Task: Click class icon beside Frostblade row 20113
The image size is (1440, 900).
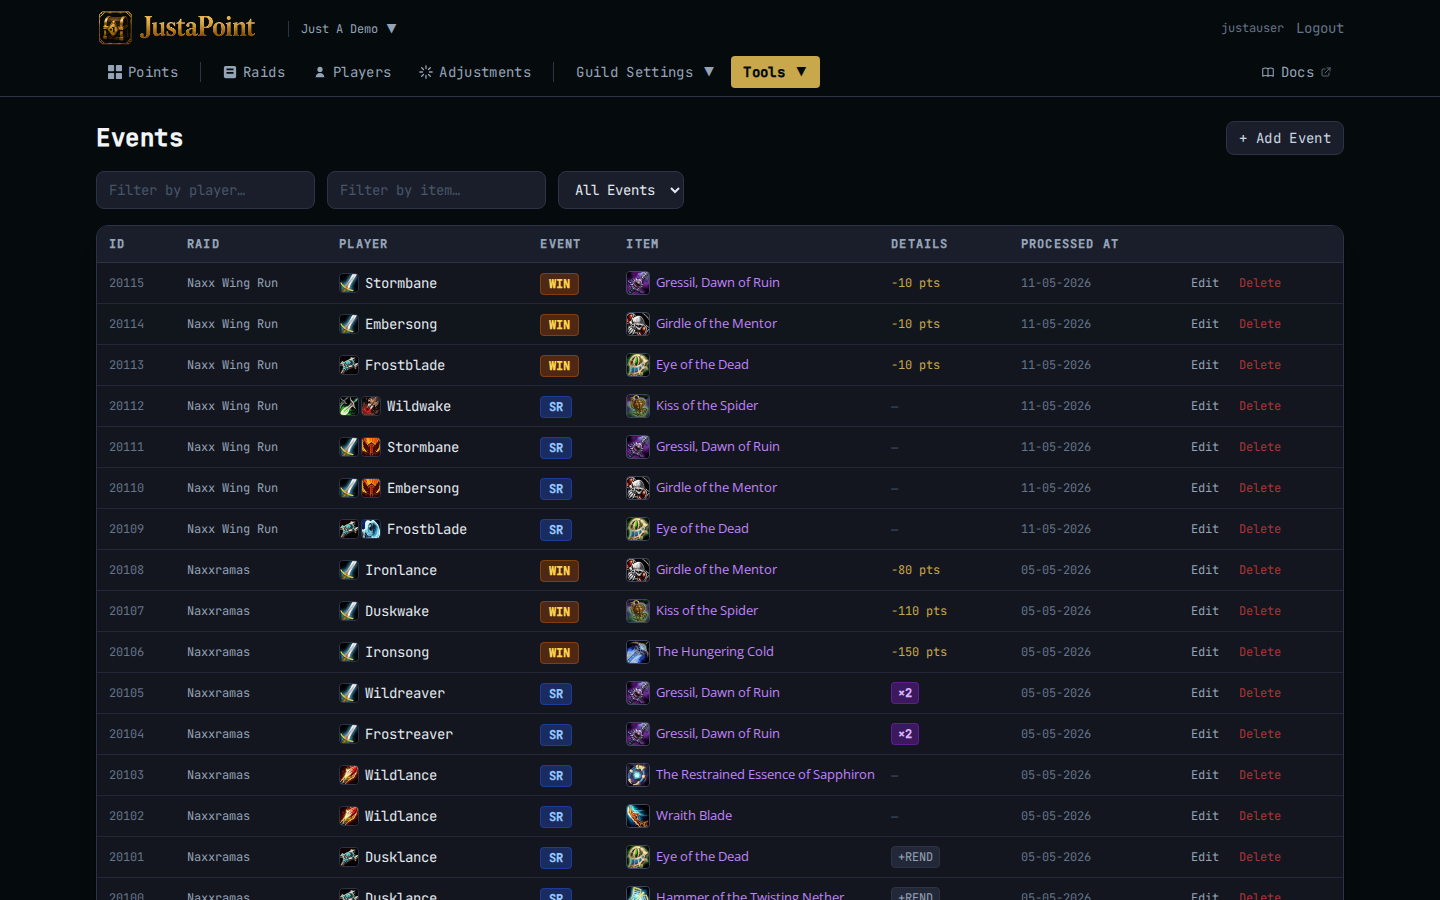Action: [348, 365]
